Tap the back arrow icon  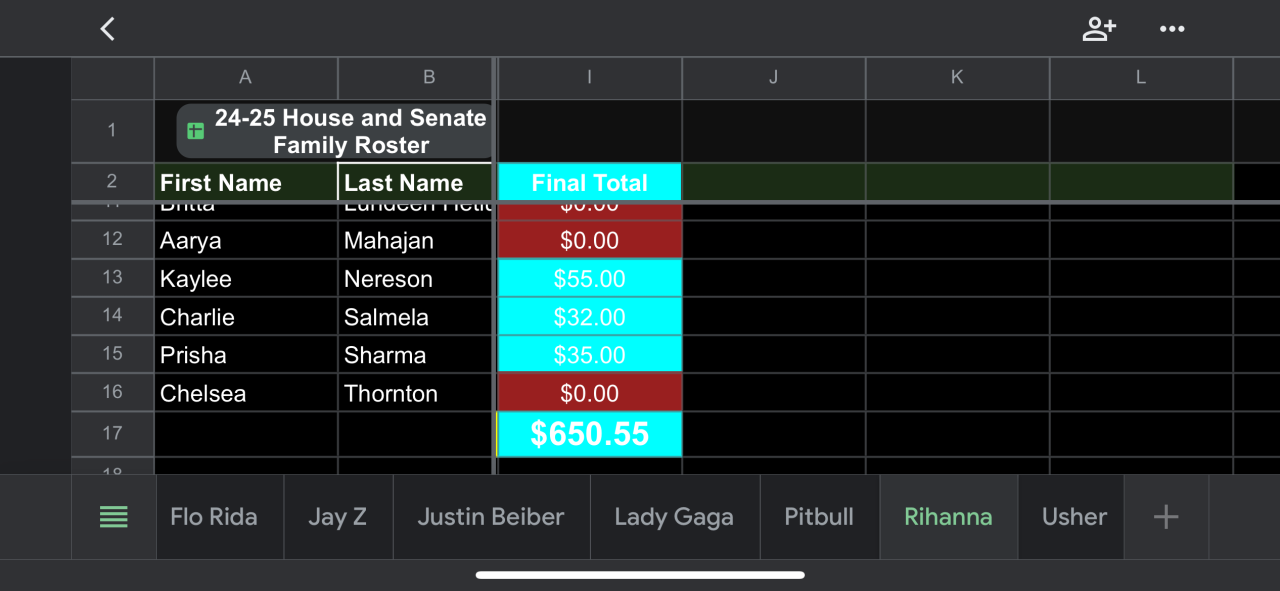click(x=108, y=29)
